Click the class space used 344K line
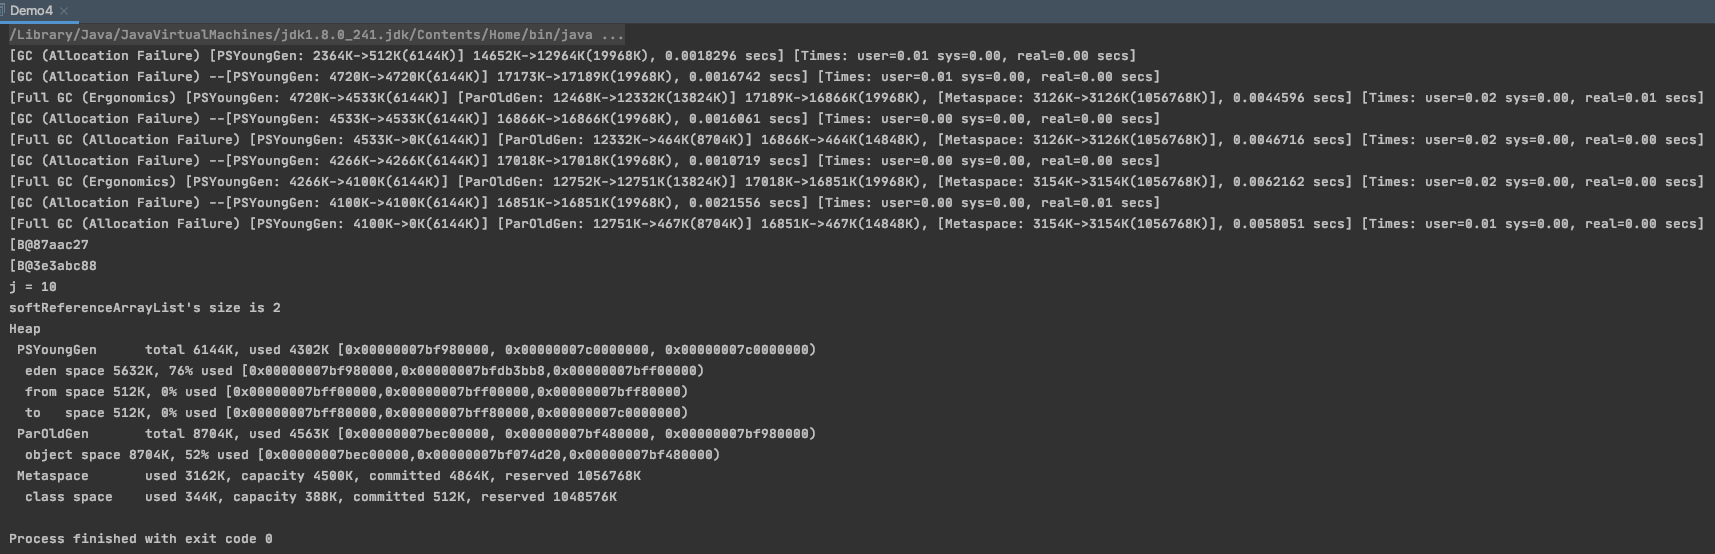Screen dimensions: 1715x554 (316, 497)
